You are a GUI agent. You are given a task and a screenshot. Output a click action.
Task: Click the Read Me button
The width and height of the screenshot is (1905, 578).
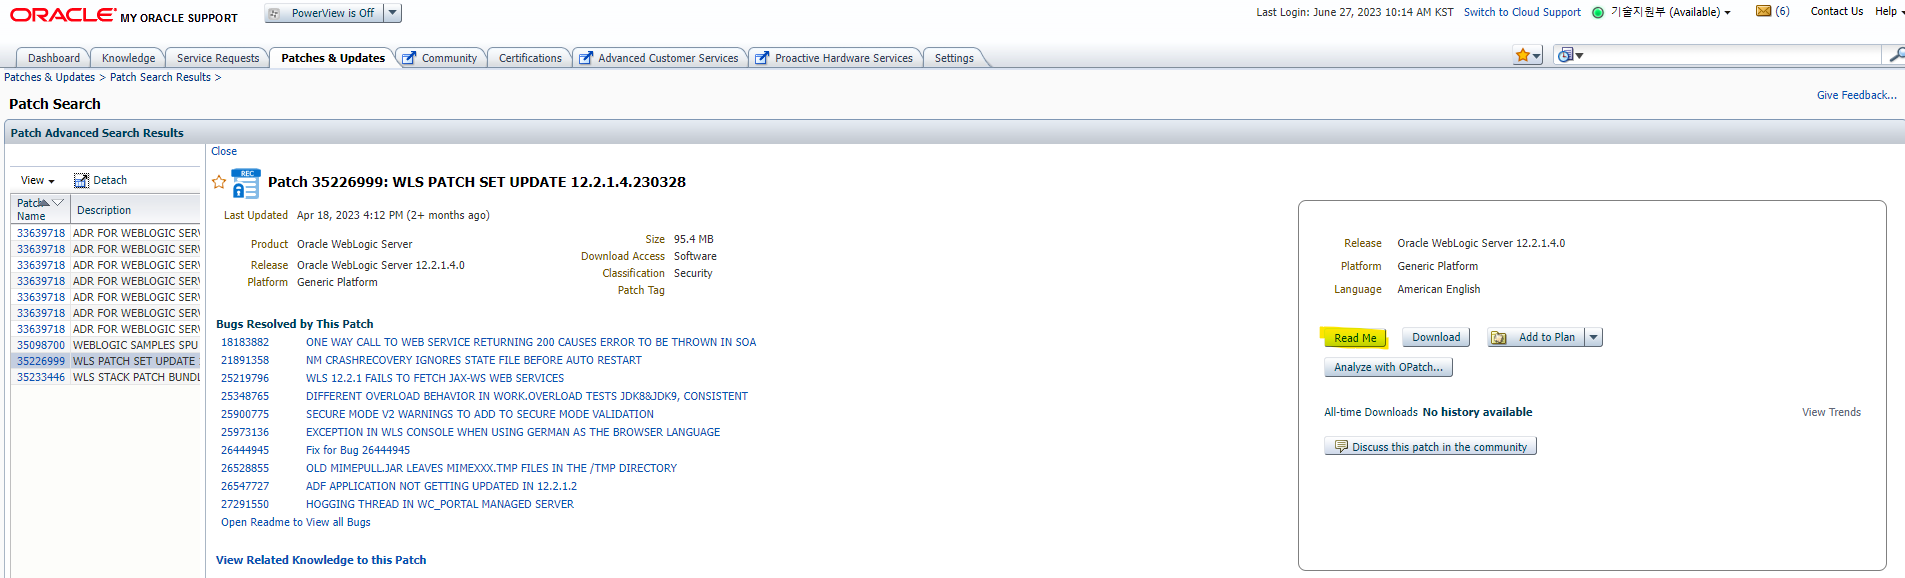[1355, 338]
